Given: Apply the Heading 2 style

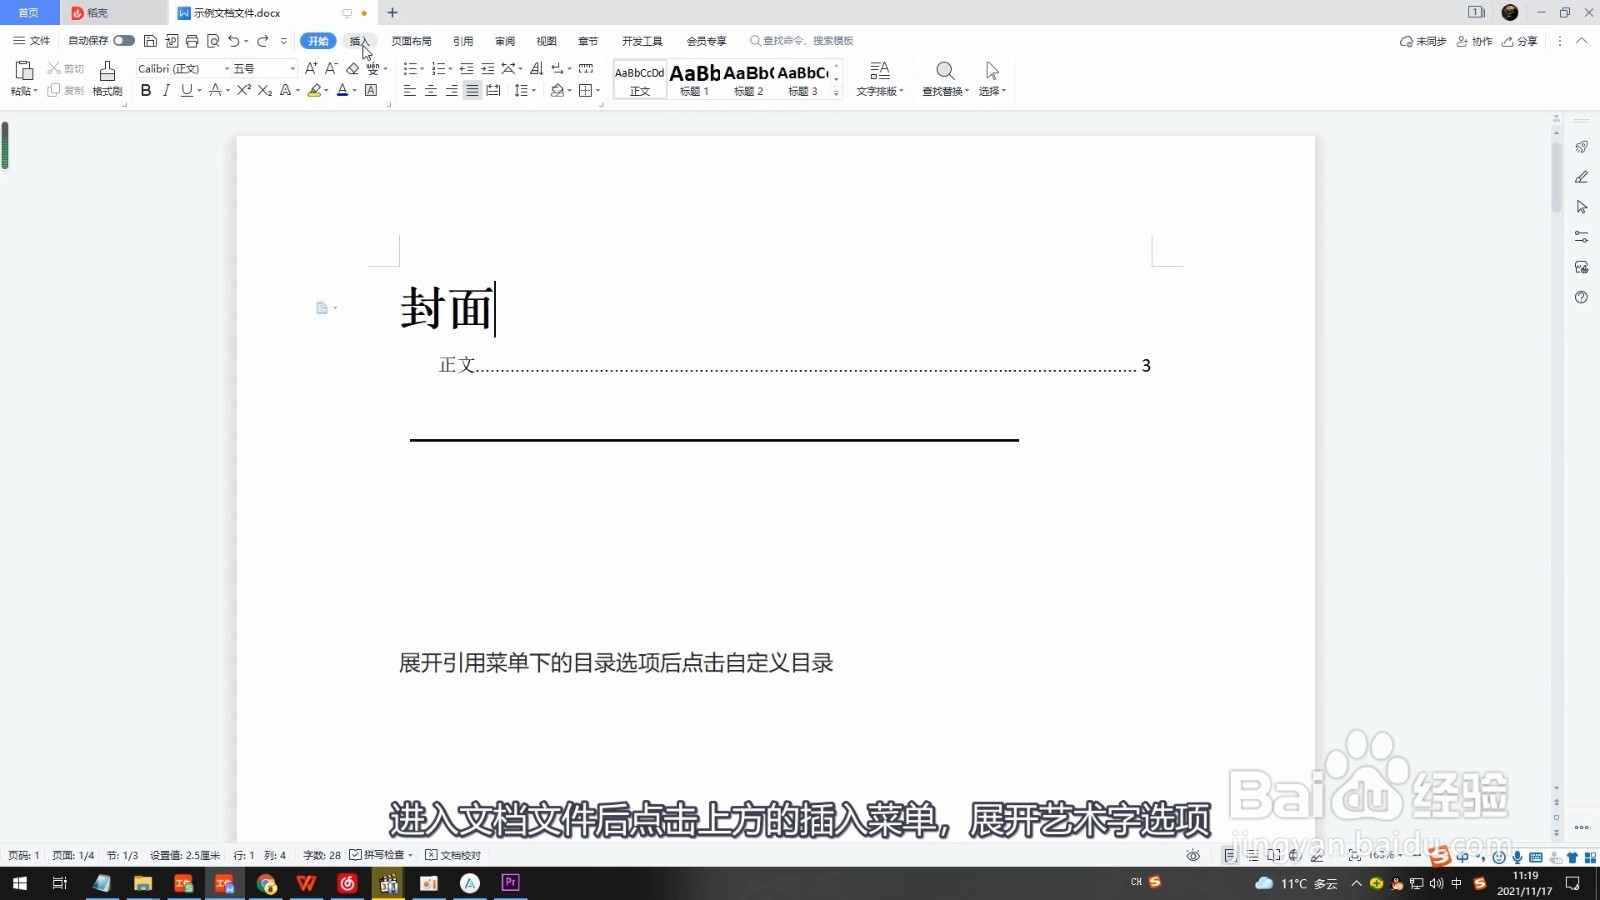Looking at the screenshot, I should (x=748, y=79).
